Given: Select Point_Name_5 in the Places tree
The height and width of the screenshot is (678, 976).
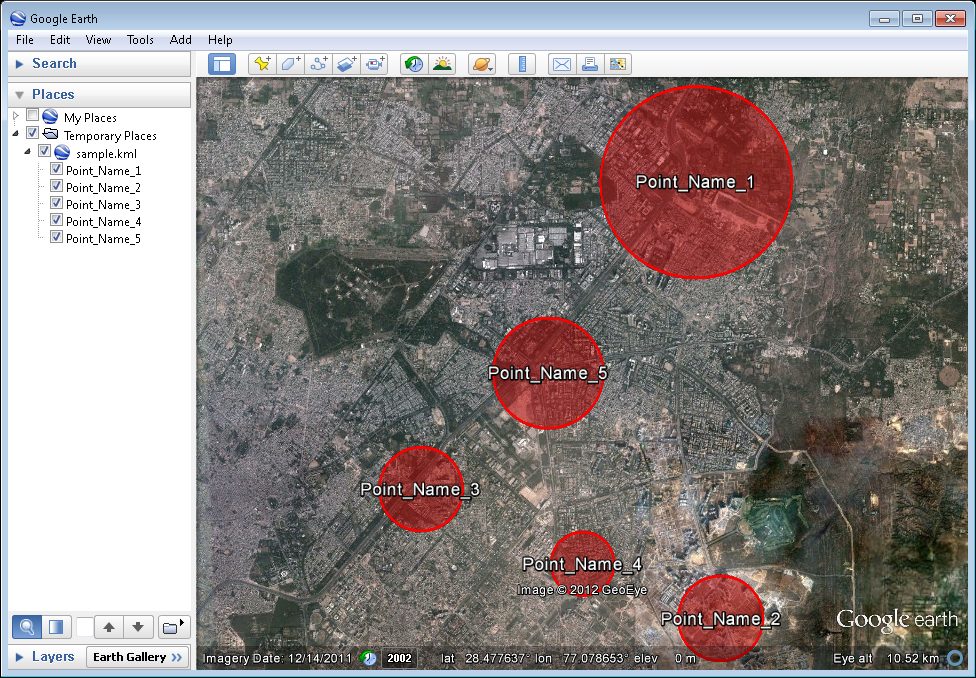Looking at the screenshot, I should coord(103,238).
